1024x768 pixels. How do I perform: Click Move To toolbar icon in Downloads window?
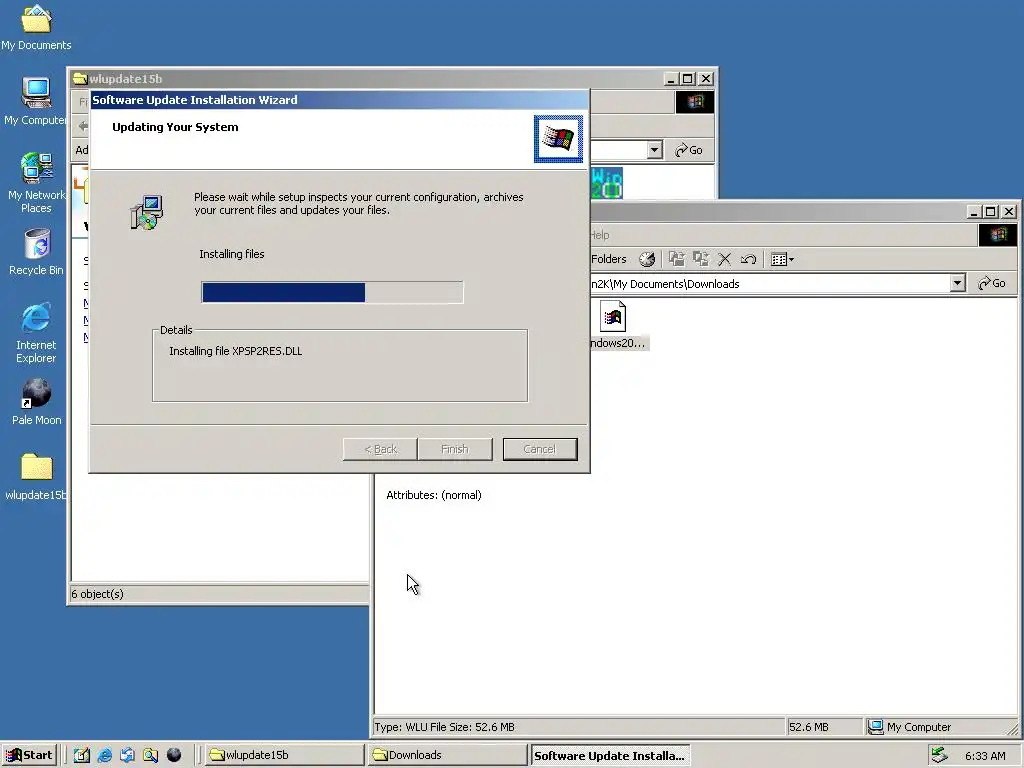click(677, 259)
